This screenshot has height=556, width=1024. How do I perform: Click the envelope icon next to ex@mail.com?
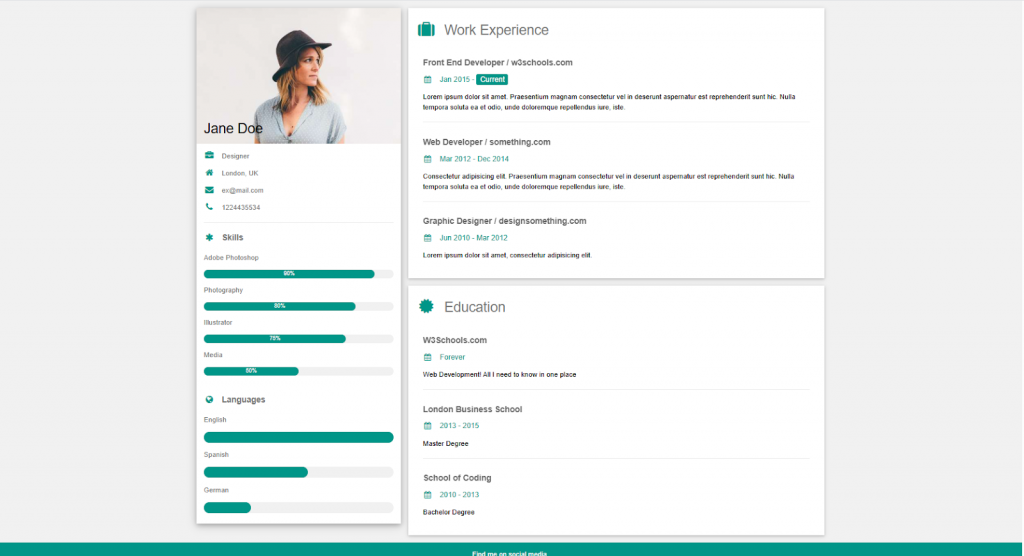click(x=209, y=190)
